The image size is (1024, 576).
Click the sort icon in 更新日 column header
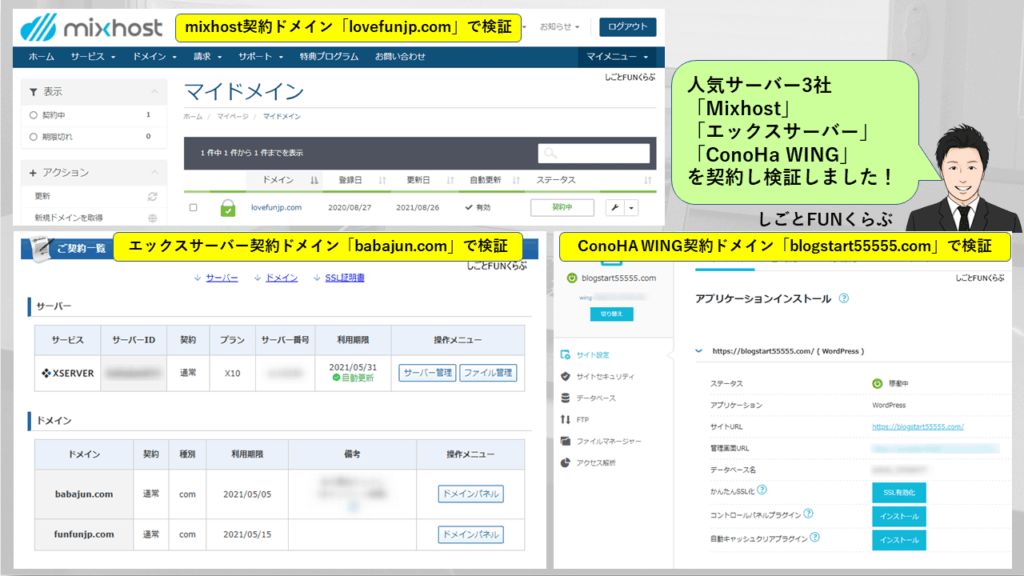pos(450,180)
